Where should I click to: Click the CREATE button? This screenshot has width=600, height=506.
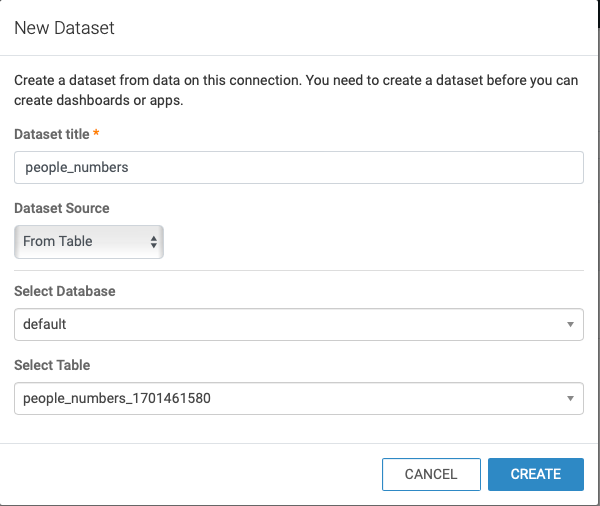(536, 474)
